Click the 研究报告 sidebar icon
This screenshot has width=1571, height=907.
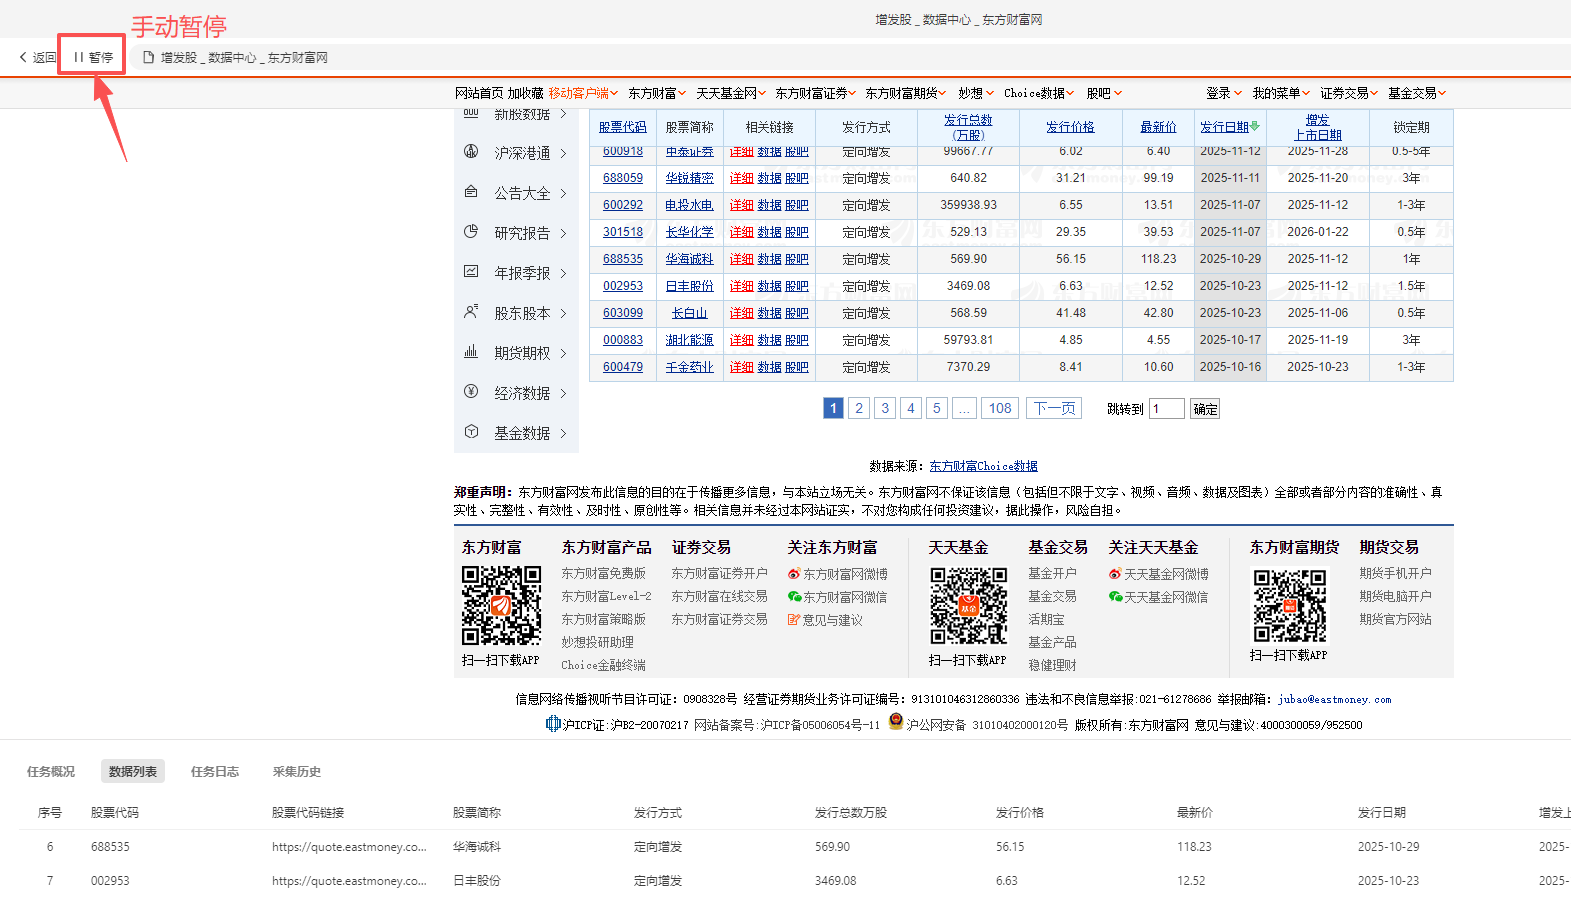[471, 232]
